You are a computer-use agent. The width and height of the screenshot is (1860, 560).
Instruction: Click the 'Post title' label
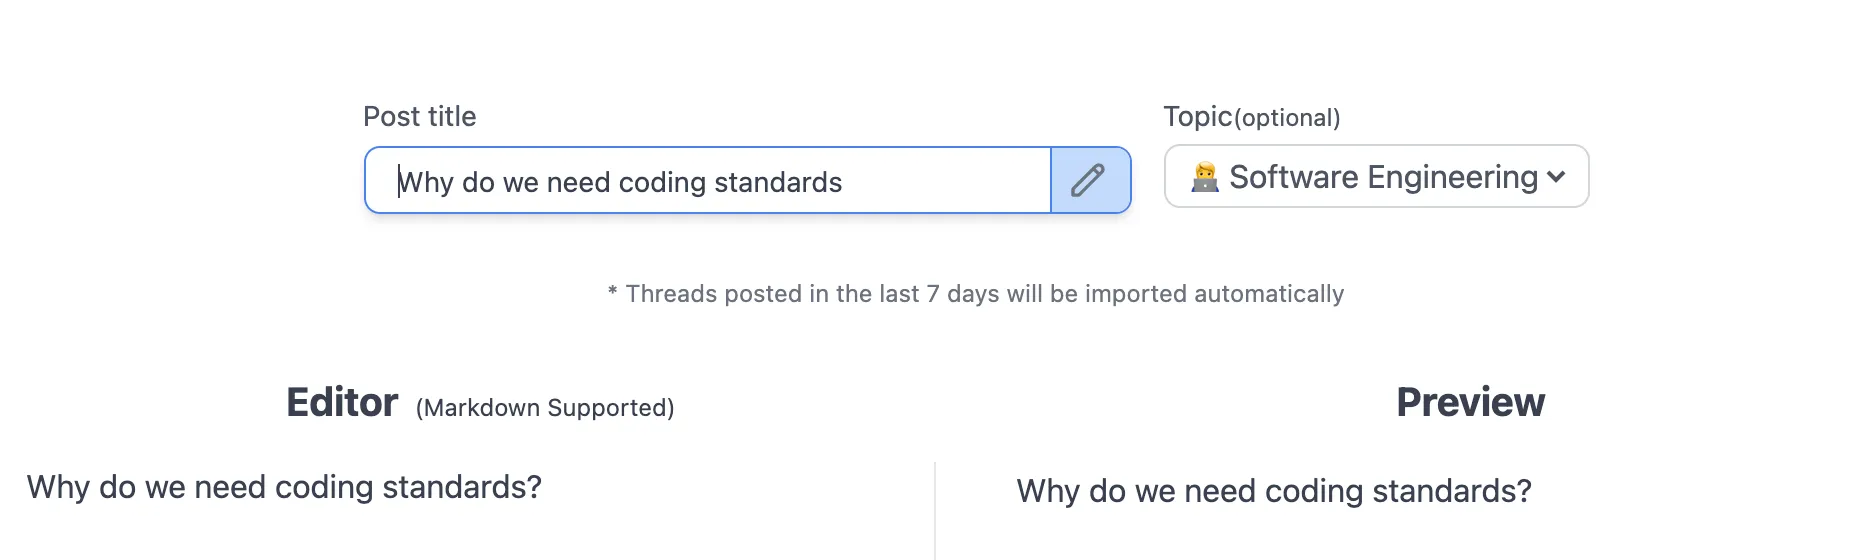pyautogui.click(x=419, y=116)
